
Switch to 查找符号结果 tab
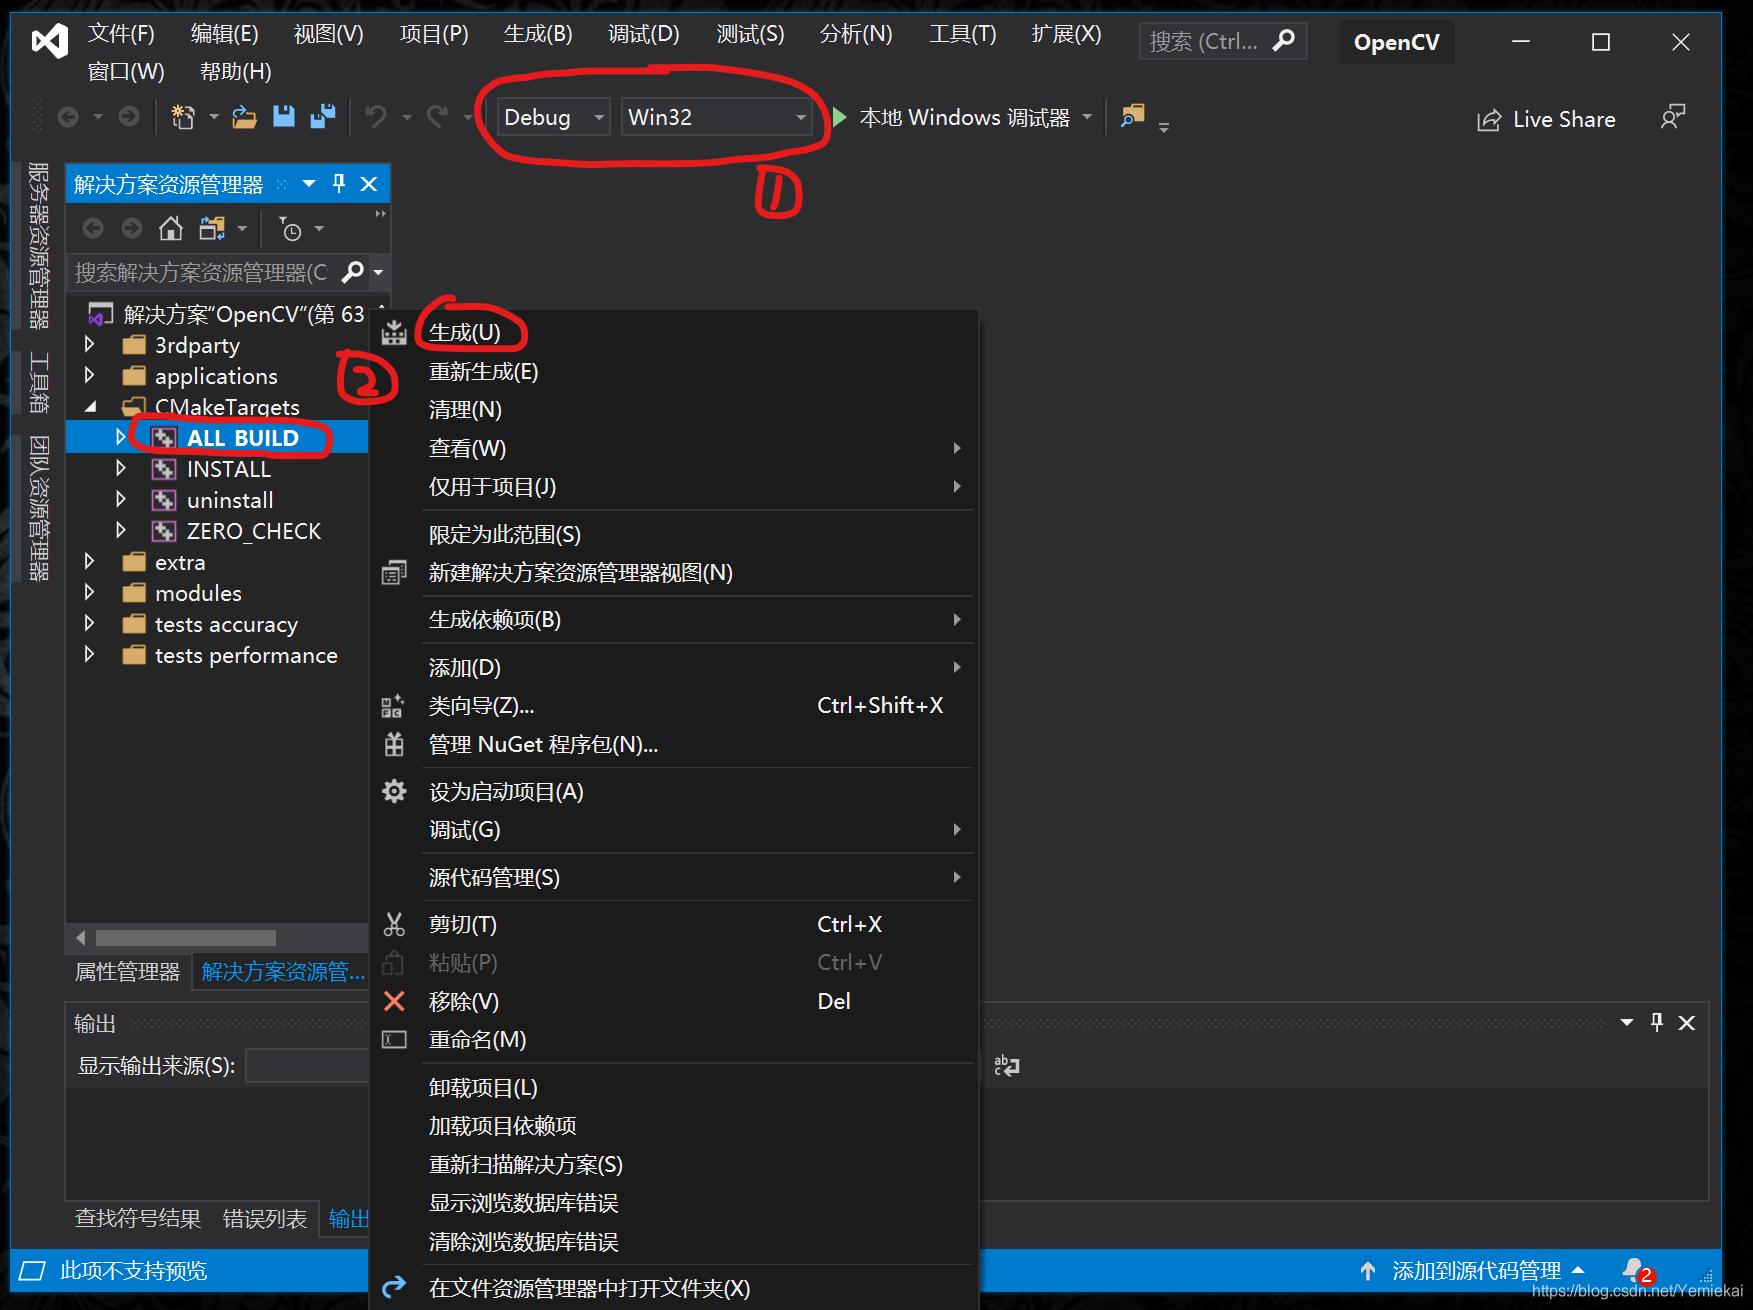click(137, 1218)
